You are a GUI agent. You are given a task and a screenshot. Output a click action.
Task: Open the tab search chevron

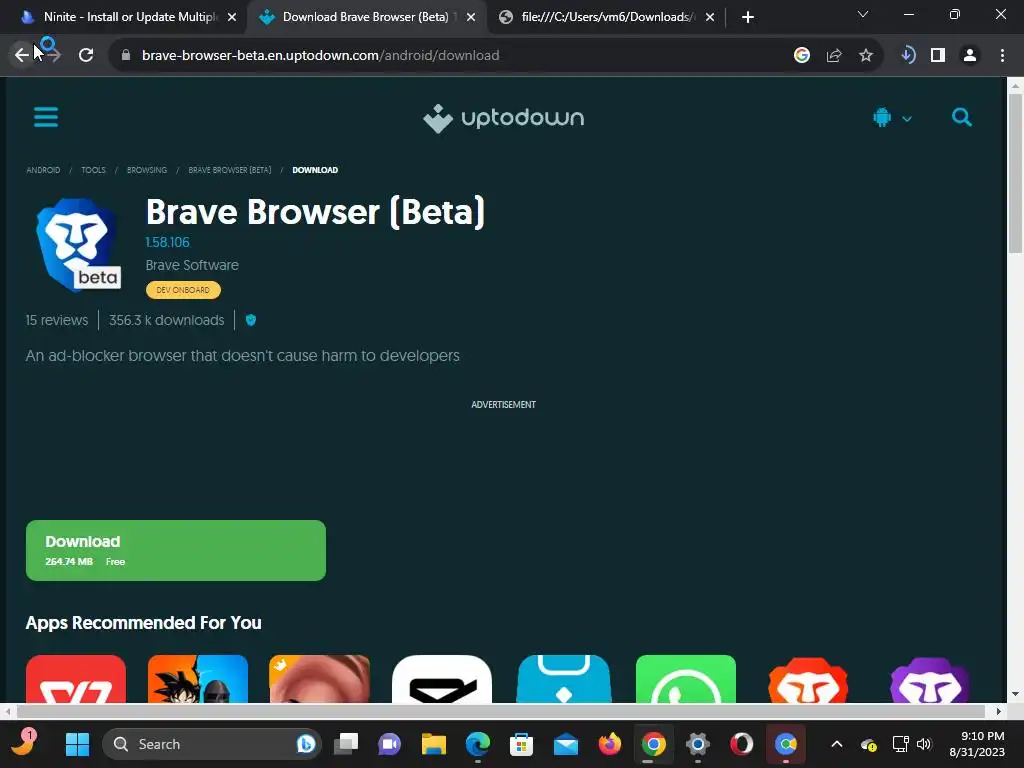tap(863, 14)
